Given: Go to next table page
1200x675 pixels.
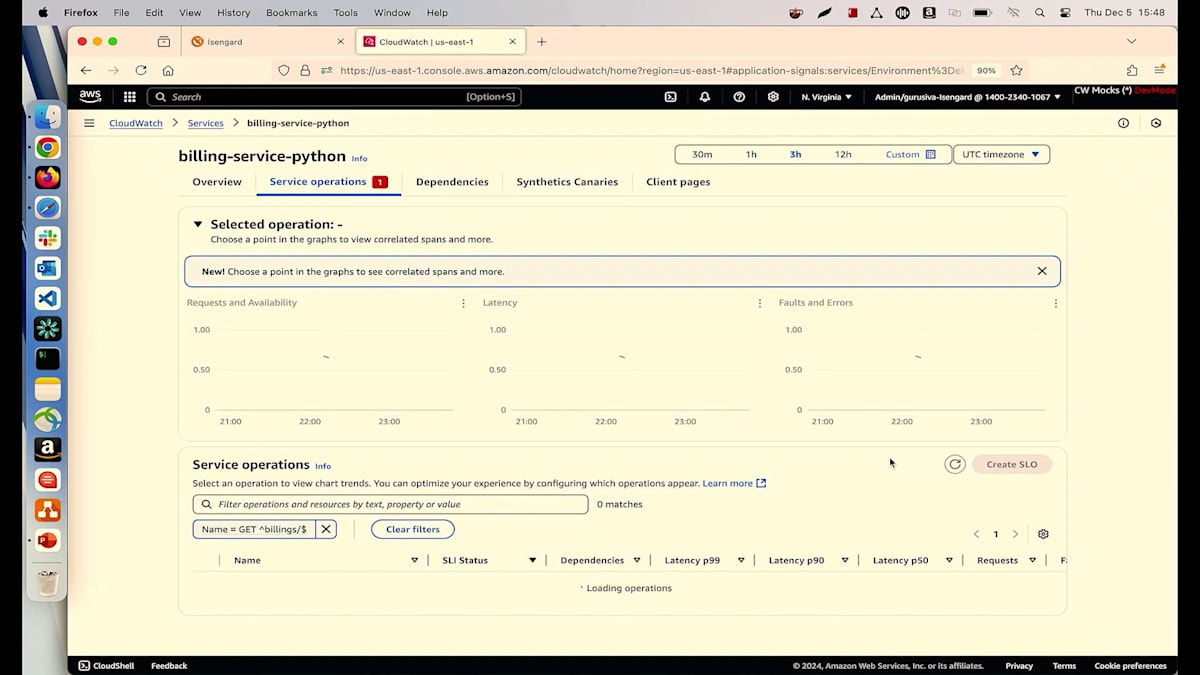Looking at the screenshot, I should coord(1015,534).
